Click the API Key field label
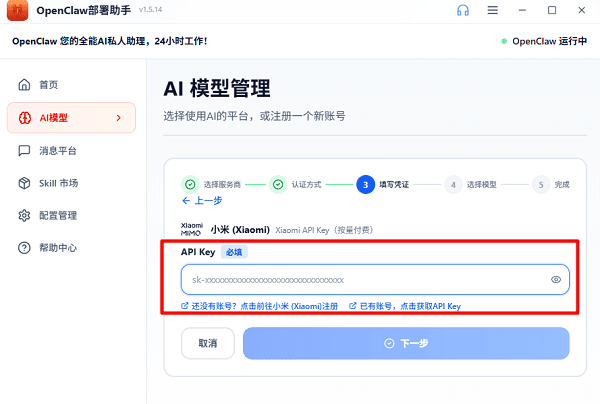 tap(198, 252)
